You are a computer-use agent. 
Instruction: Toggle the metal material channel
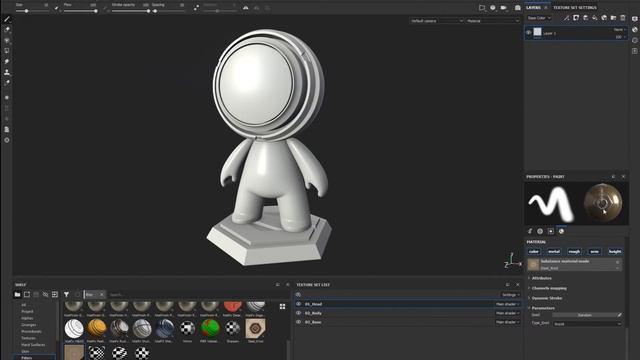554,251
